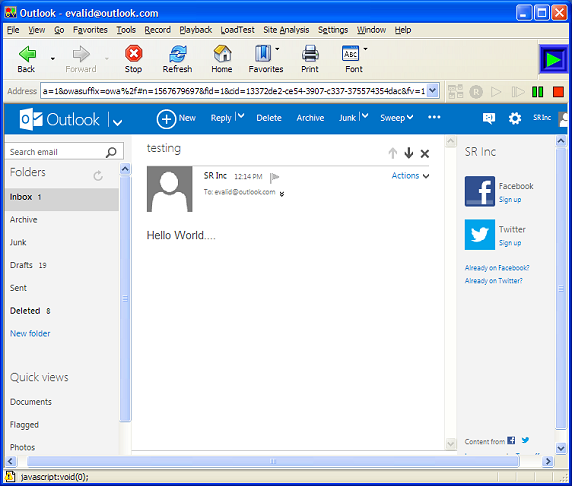Go to the Home page icon
Screen dimensions: 572x486
click(222, 54)
